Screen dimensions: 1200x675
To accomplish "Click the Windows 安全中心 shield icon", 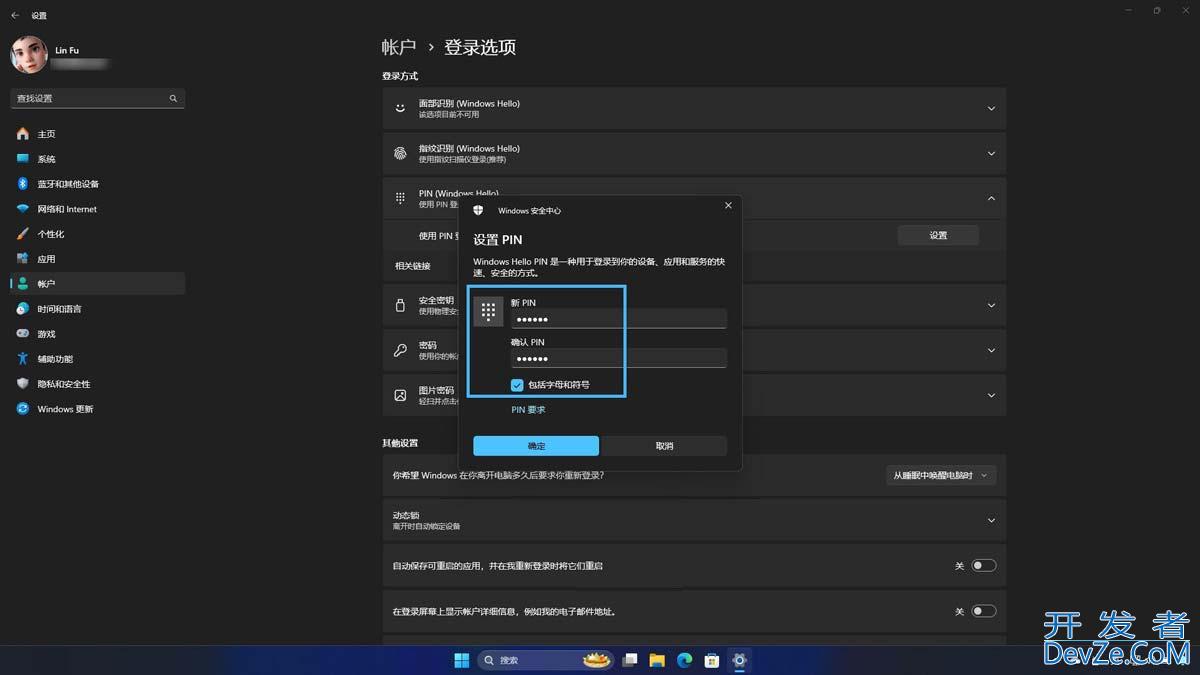I will point(479,210).
